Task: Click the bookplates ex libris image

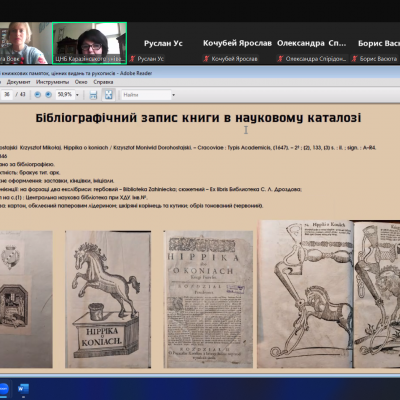Action: click(x=26, y=299)
